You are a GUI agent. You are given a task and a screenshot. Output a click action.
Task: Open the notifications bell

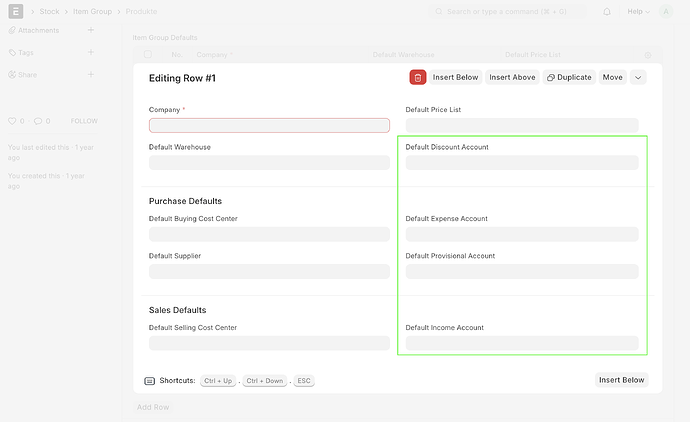[607, 11]
